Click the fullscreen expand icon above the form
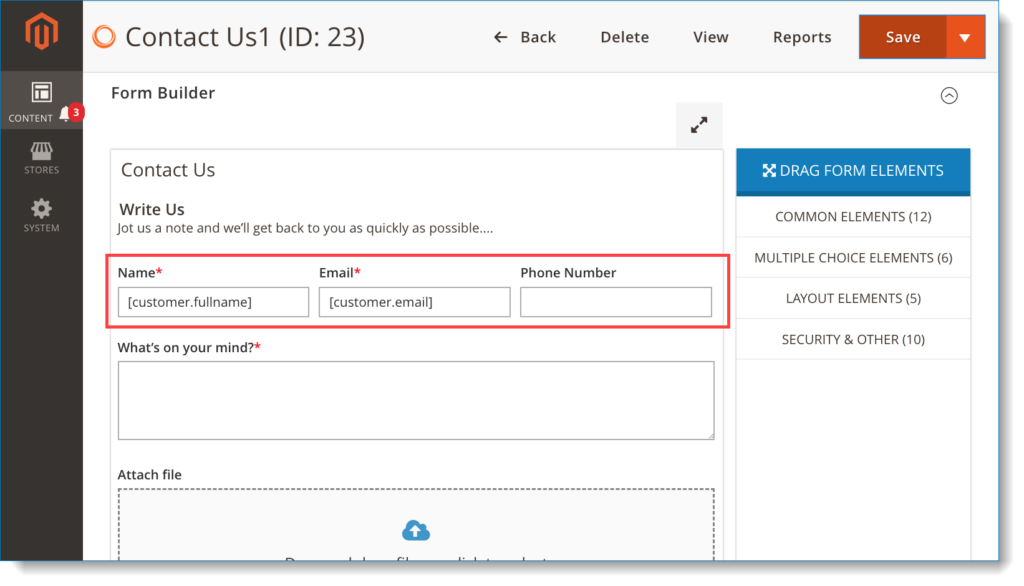Viewport: 1024px width, 586px height. pyautogui.click(x=698, y=124)
